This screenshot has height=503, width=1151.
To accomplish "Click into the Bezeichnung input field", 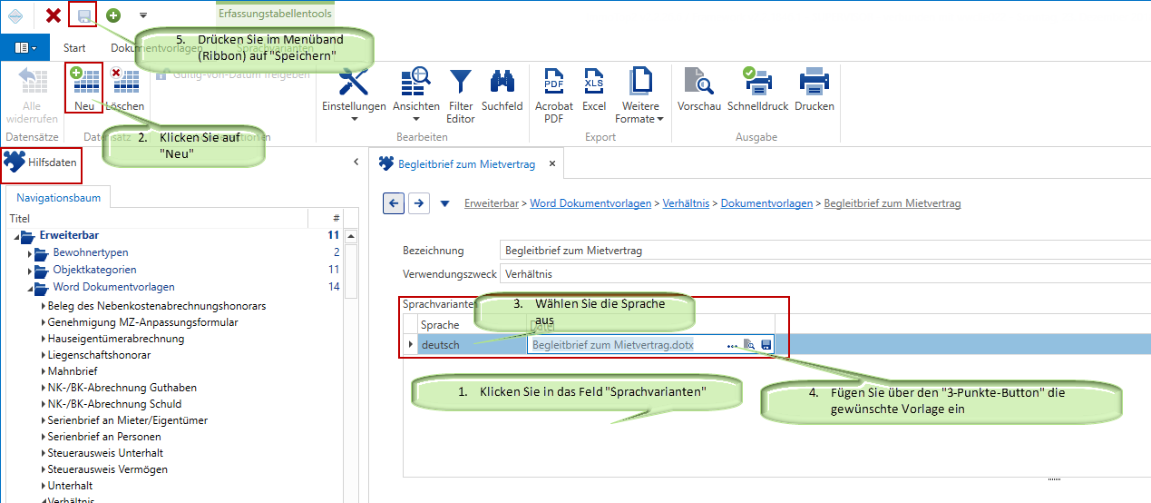I will point(824,250).
